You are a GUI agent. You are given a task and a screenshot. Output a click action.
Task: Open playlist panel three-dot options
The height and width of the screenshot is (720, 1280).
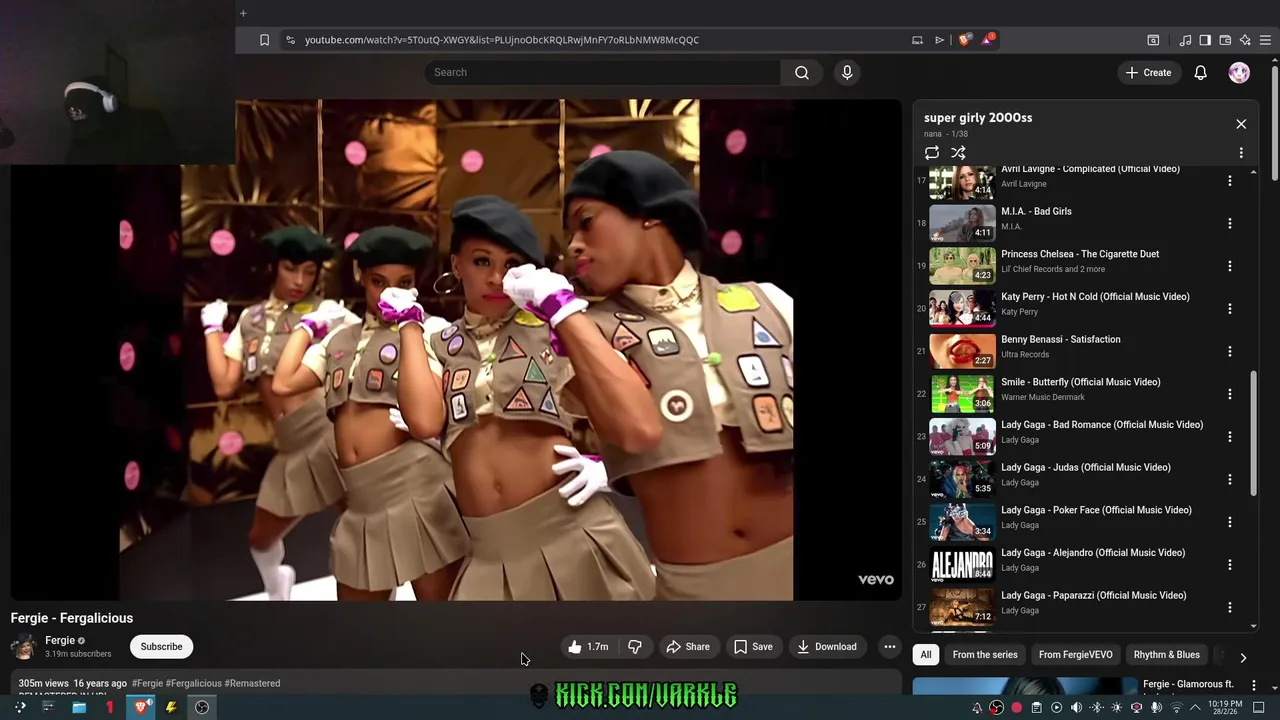point(1241,153)
